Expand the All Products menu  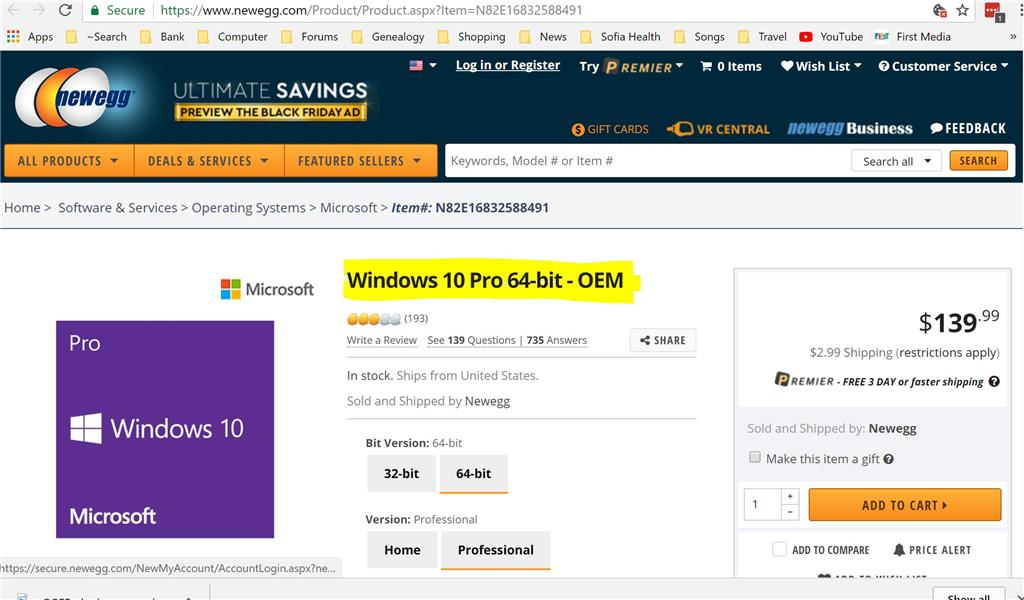pyautogui.click(x=69, y=161)
